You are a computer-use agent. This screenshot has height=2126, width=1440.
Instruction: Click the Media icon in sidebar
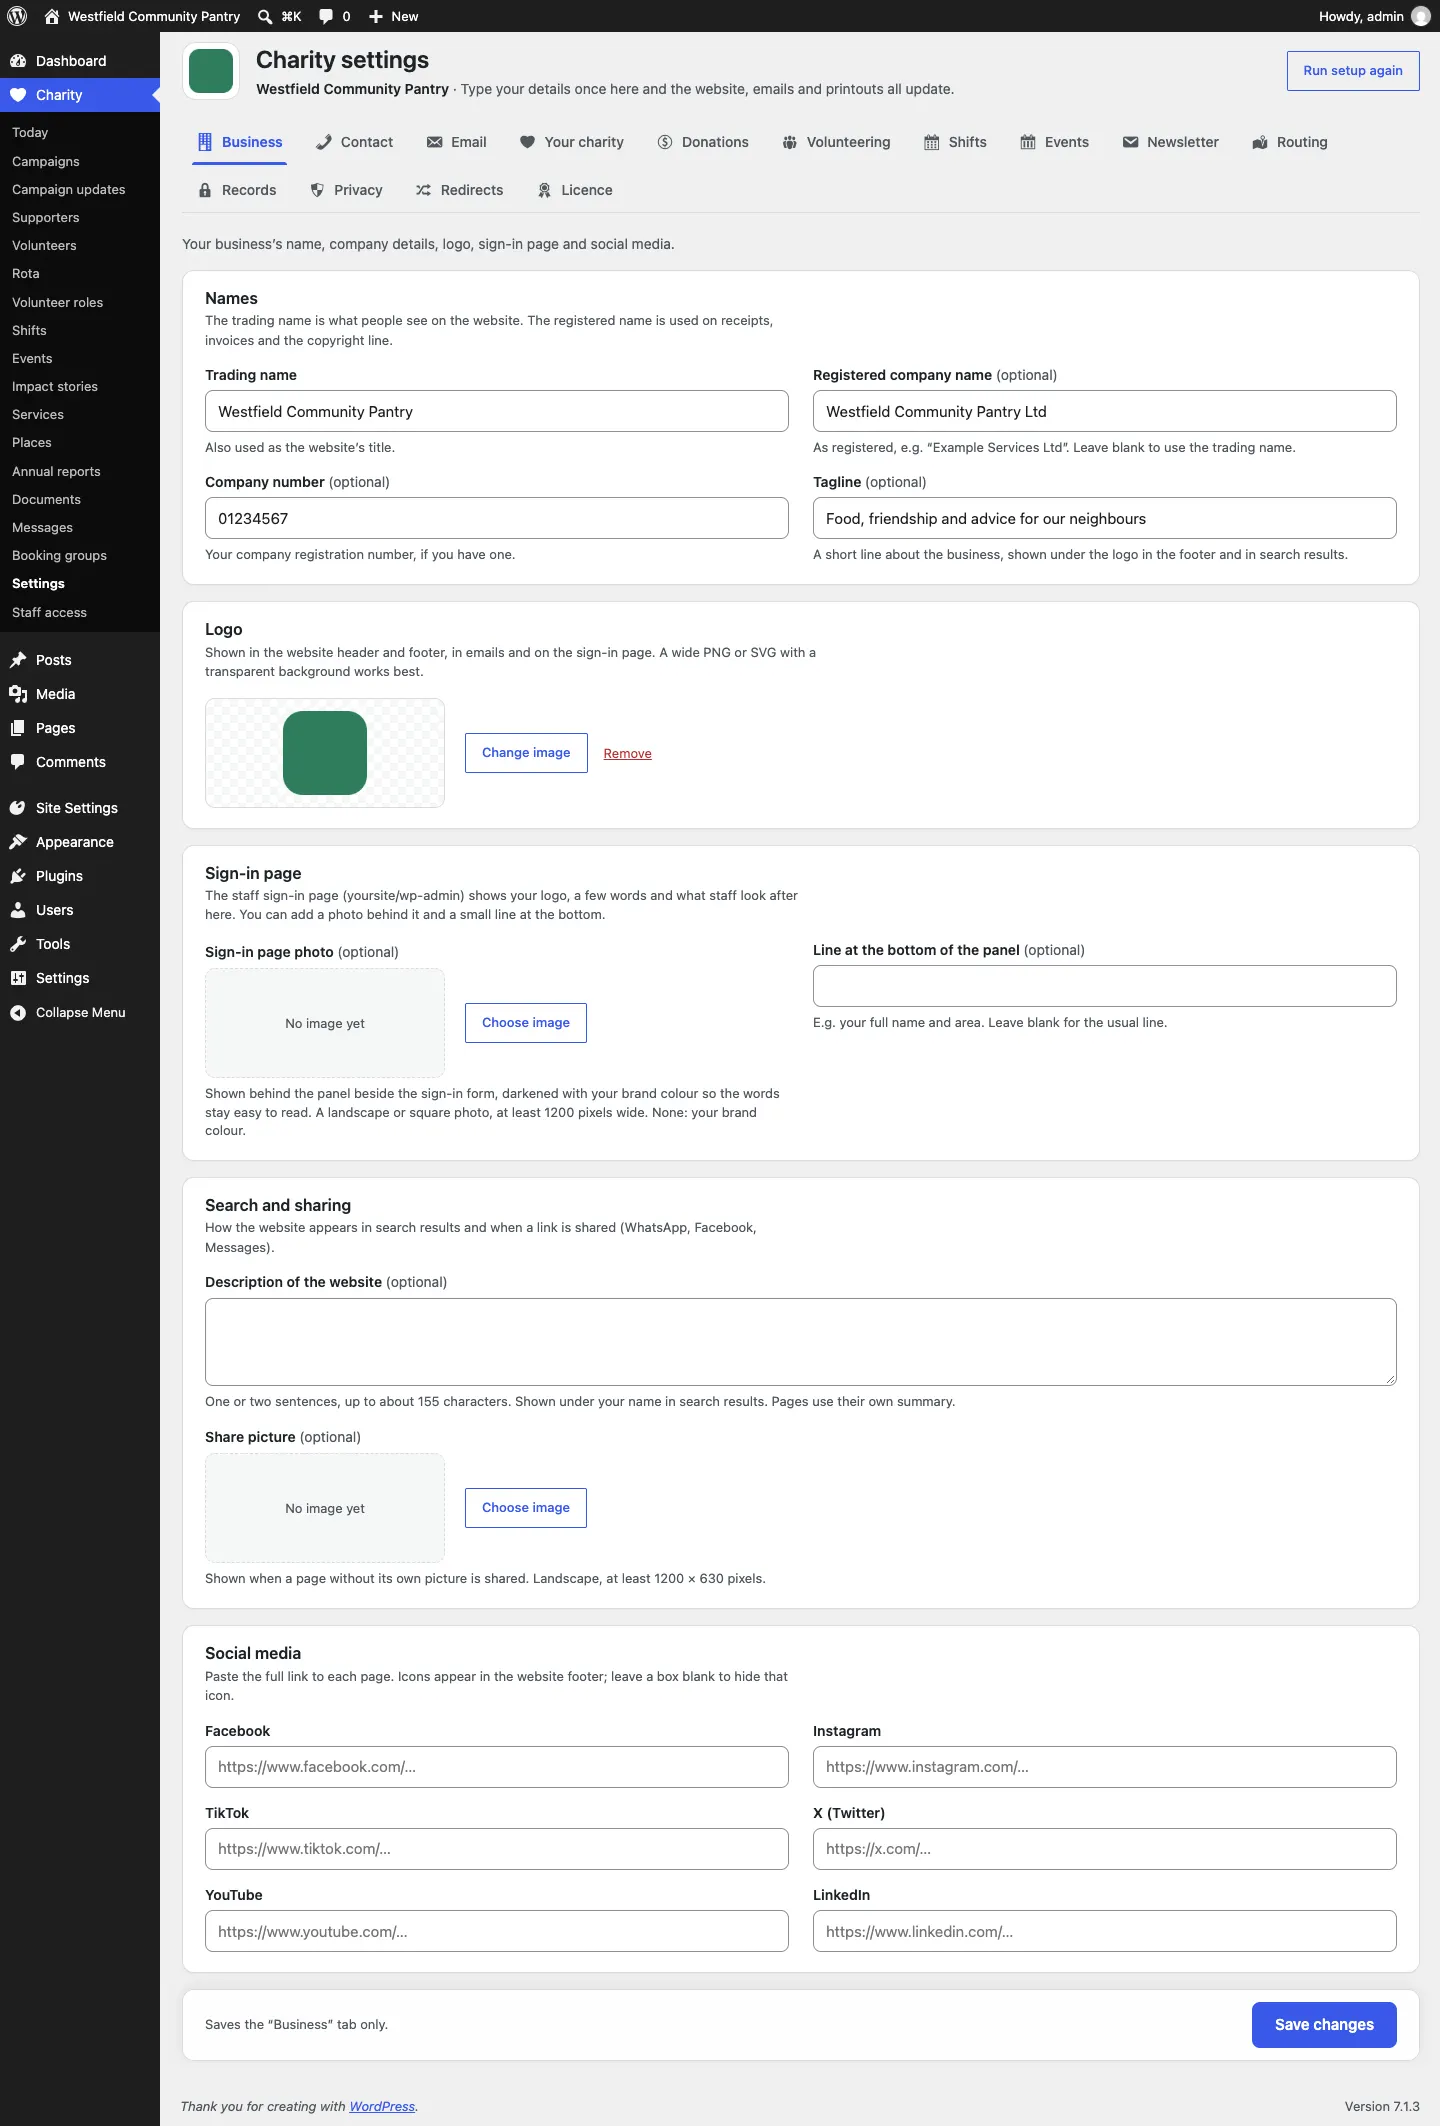pyautogui.click(x=18, y=694)
